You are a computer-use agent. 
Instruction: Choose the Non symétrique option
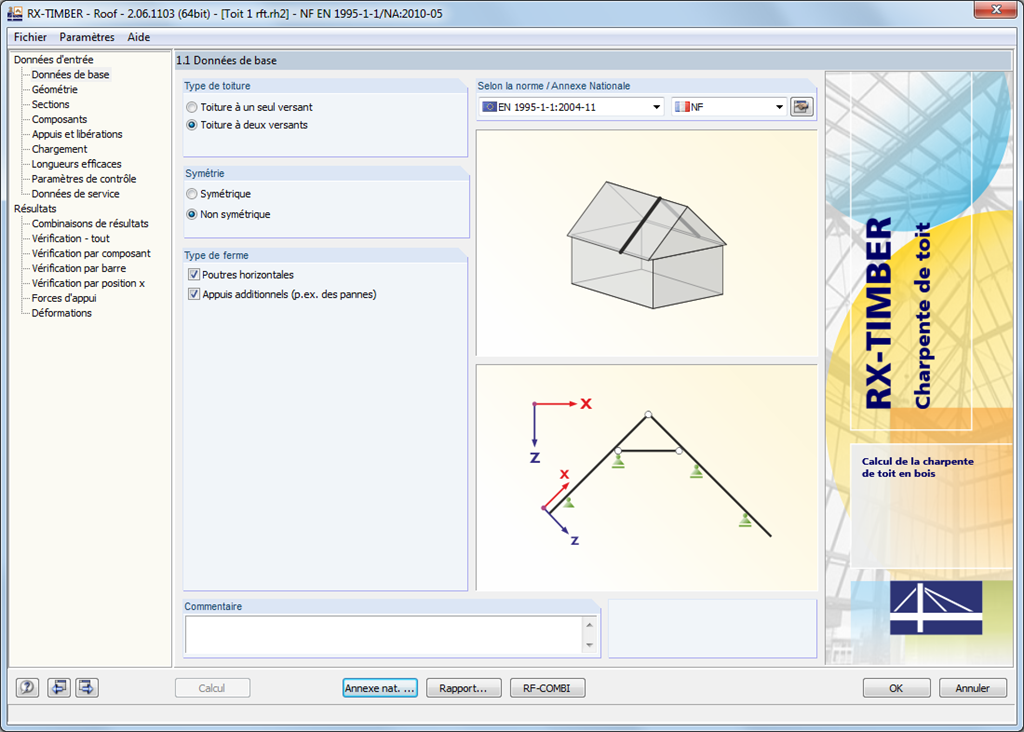coord(228,214)
